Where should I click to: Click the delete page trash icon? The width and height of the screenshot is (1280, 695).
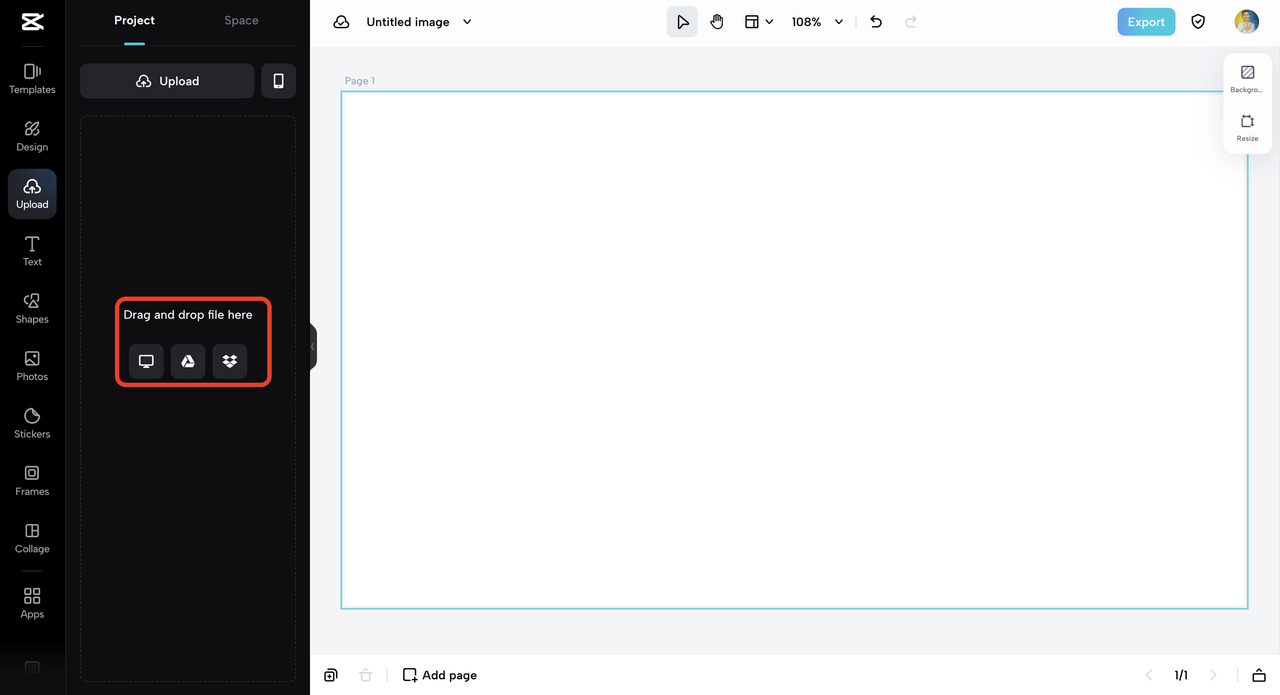click(365, 675)
